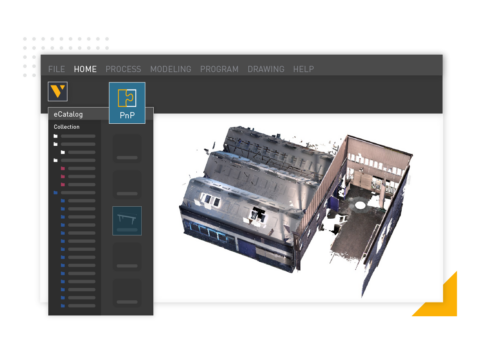Click the Collection label in eCatalog
Screen dimensions: 480x360
point(67,127)
